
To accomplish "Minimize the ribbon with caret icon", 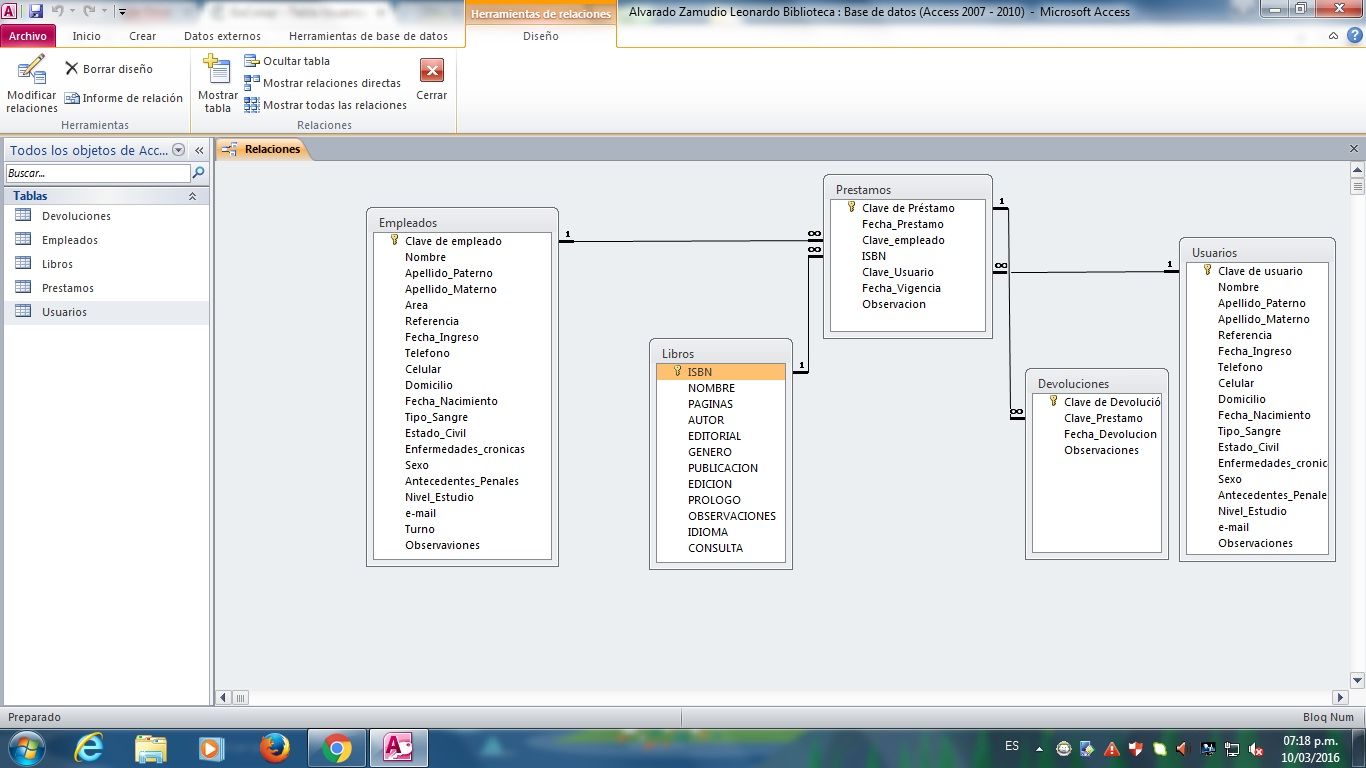I will pos(1334,36).
